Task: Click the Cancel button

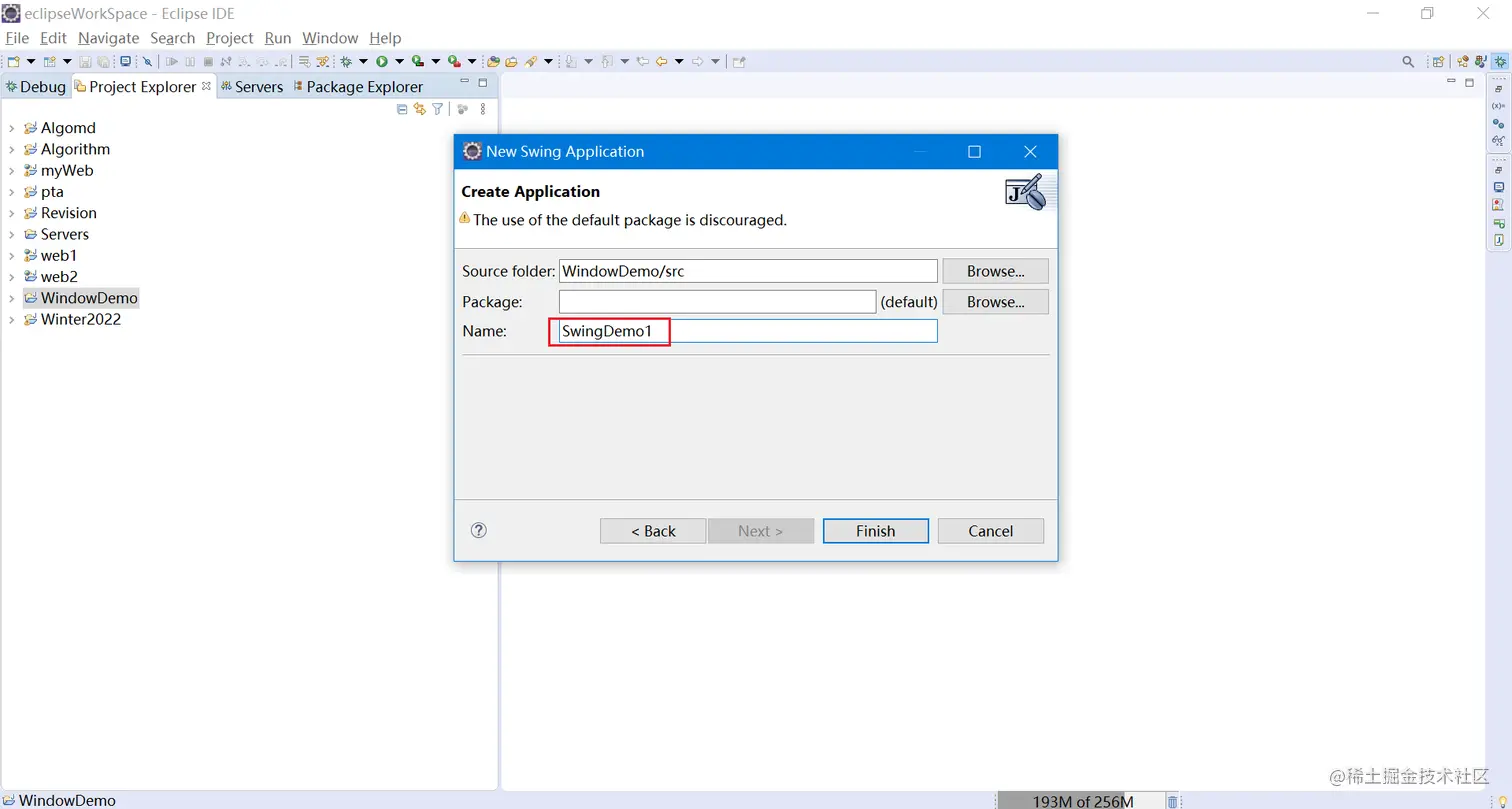Action: (990, 531)
